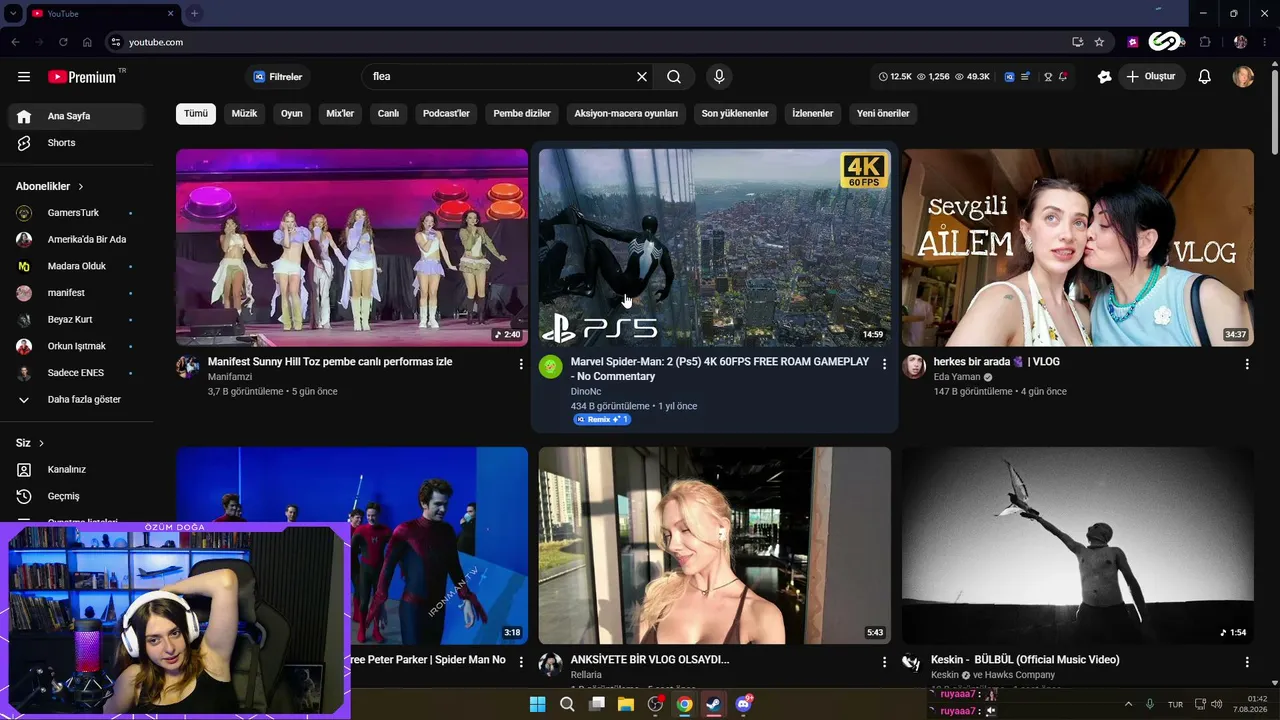Open Windows taskbar search

pos(567,704)
